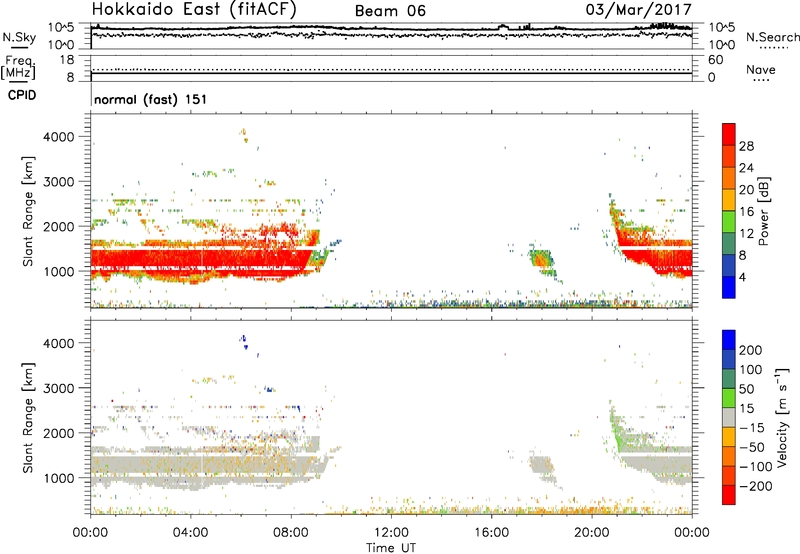Click the 'N.Search' legend label

tap(773, 37)
